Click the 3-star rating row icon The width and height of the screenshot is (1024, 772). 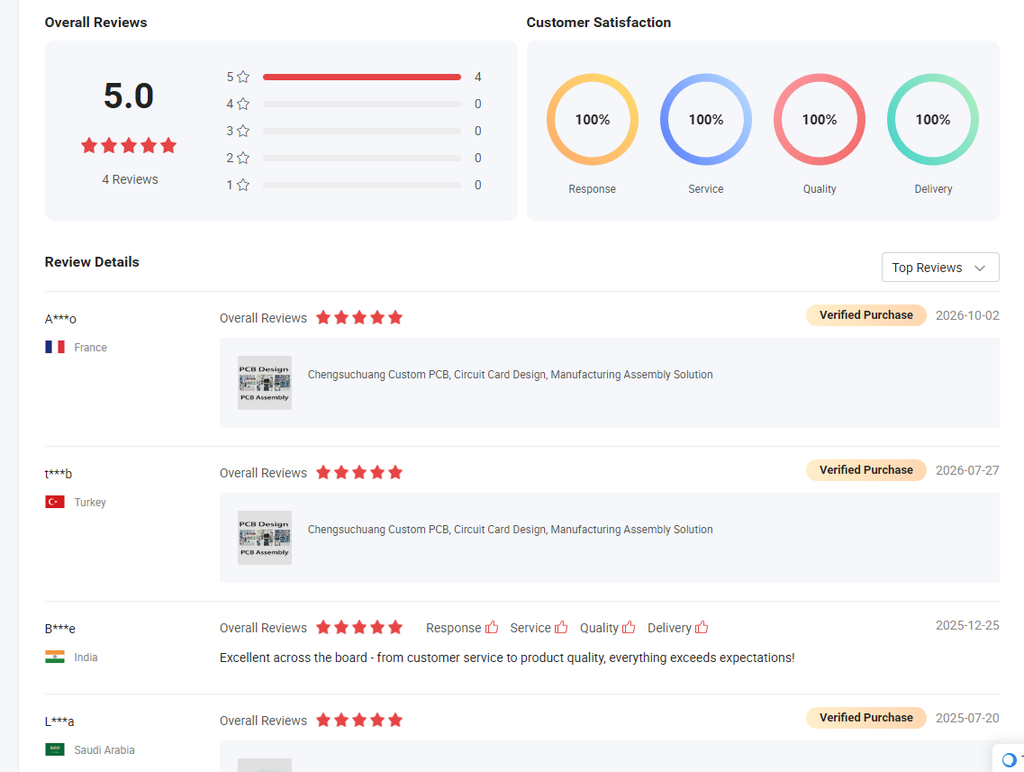243,131
